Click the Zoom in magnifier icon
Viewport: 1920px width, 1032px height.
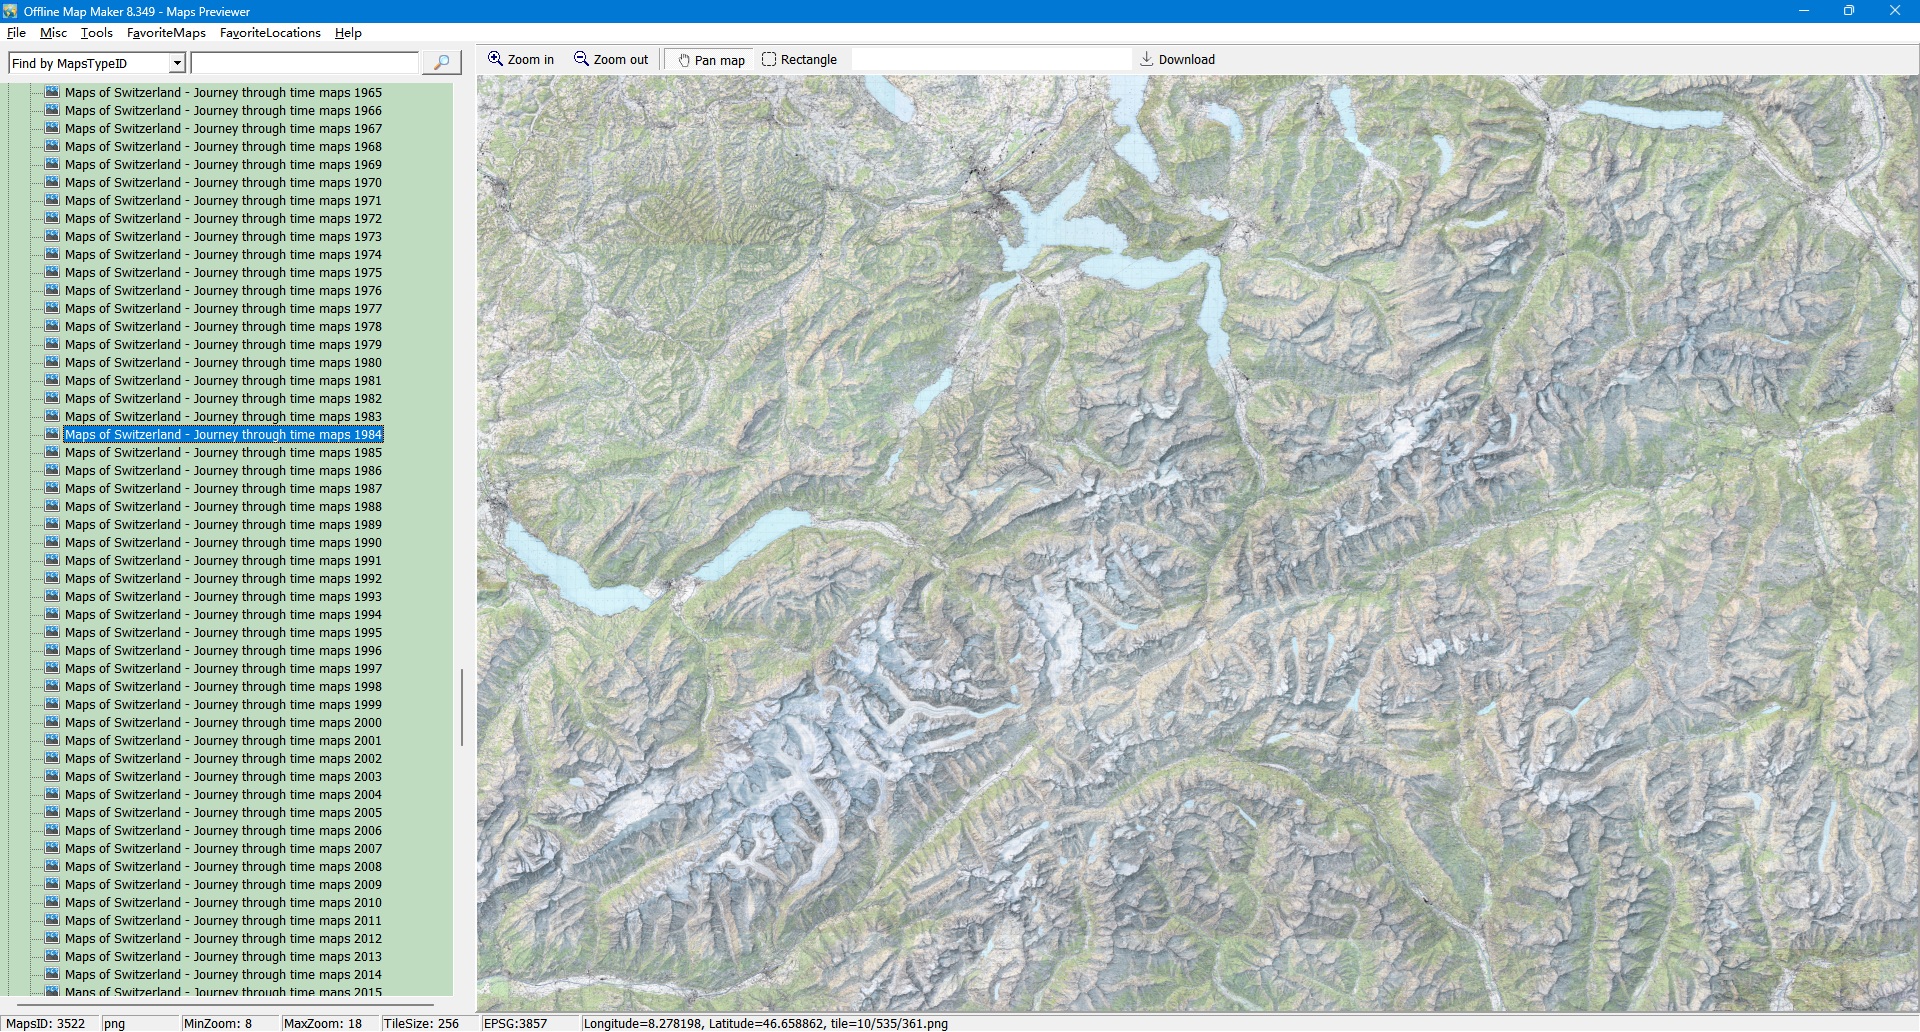tap(495, 59)
